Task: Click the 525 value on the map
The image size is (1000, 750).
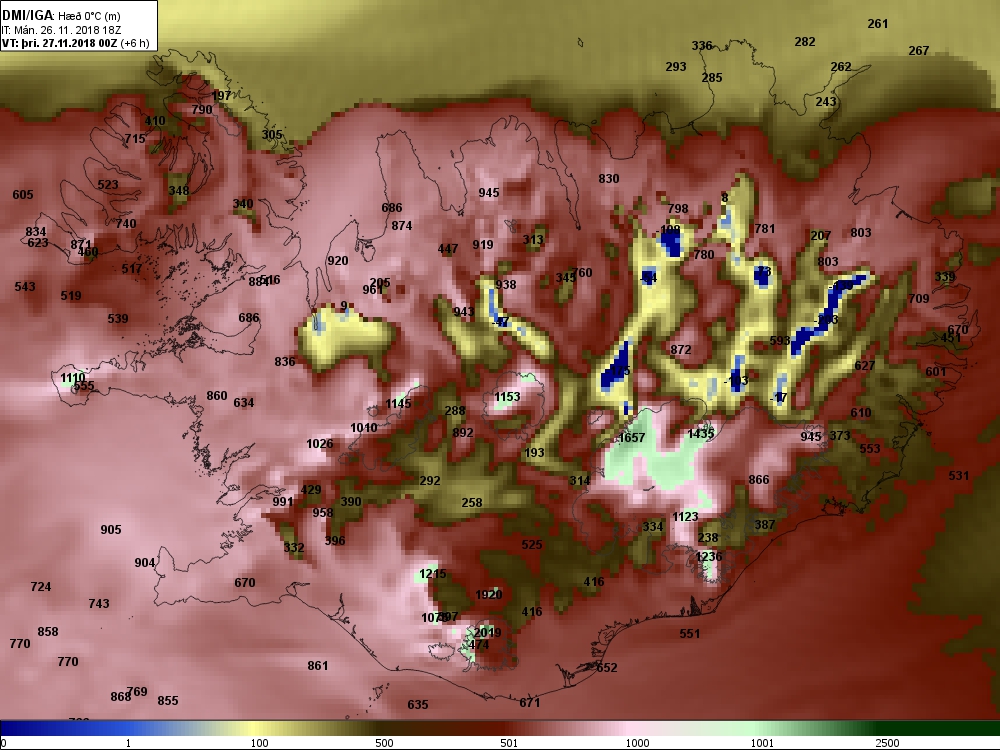Action: [x=531, y=545]
